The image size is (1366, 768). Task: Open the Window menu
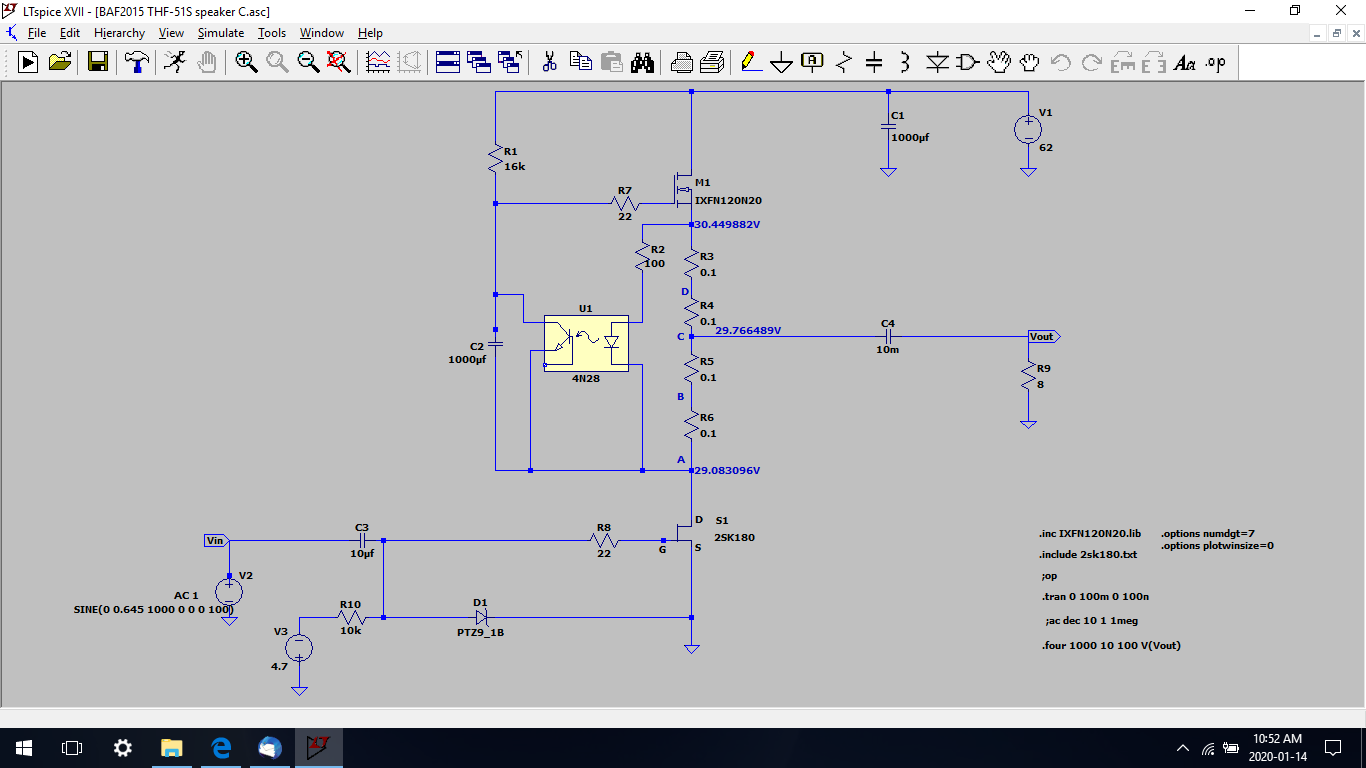click(x=322, y=33)
